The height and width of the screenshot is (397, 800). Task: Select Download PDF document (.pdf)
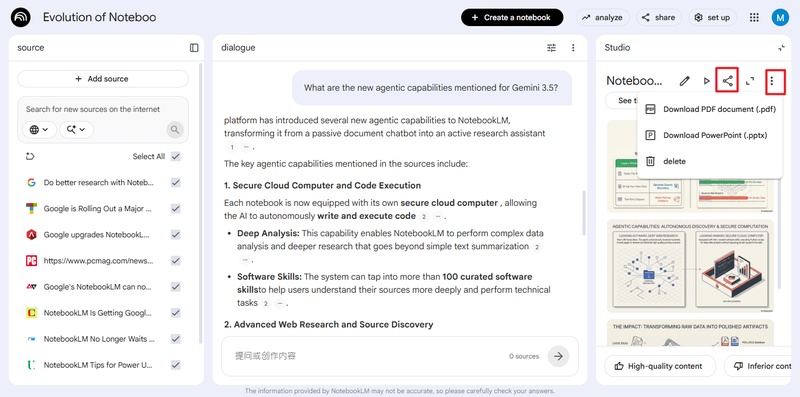tap(710, 109)
